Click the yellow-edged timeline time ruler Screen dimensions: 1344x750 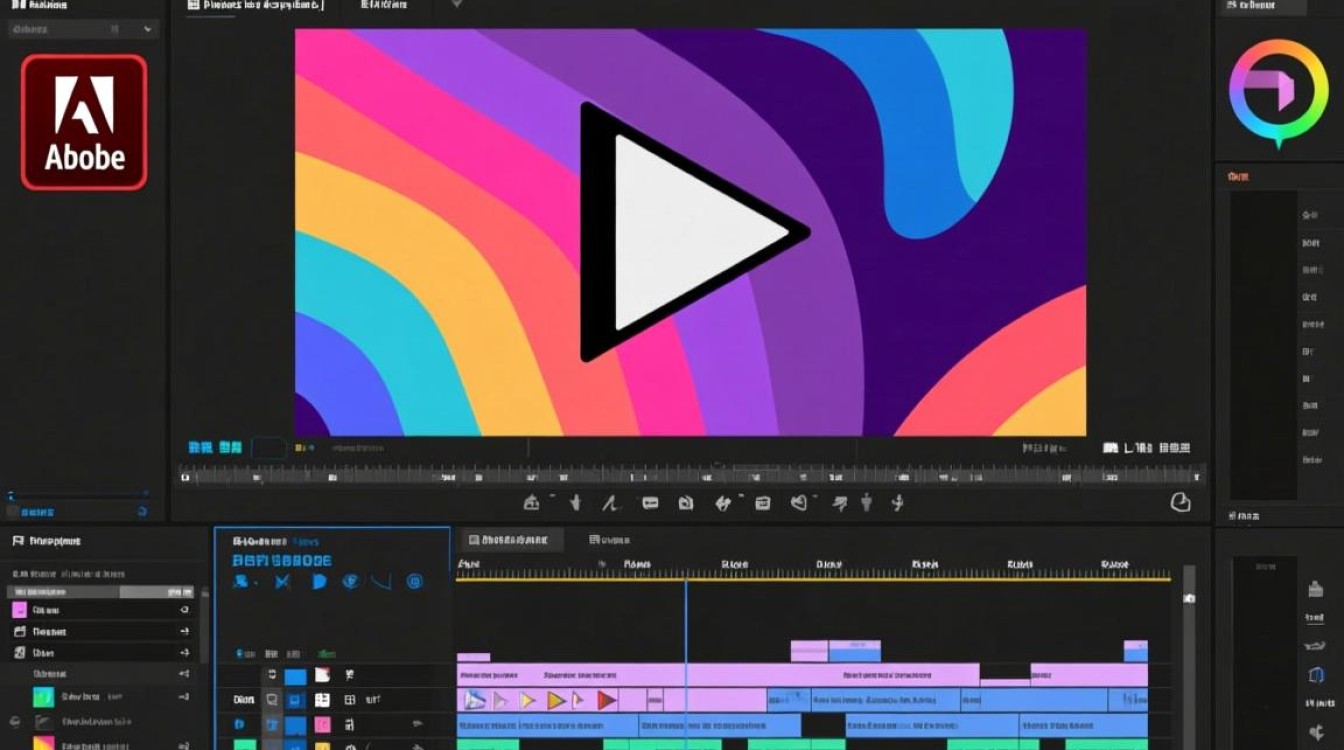coord(813,570)
